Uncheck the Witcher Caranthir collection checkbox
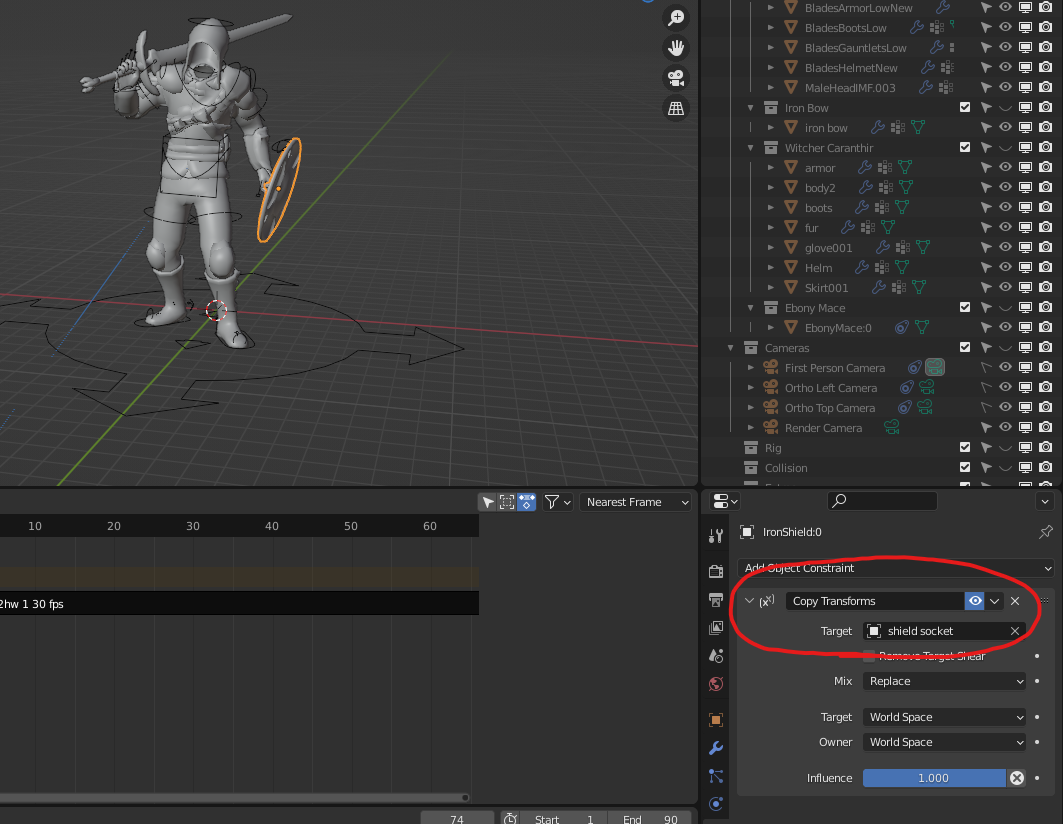The width and height of the screenshot is (1063, 824). tap(965, 147)
